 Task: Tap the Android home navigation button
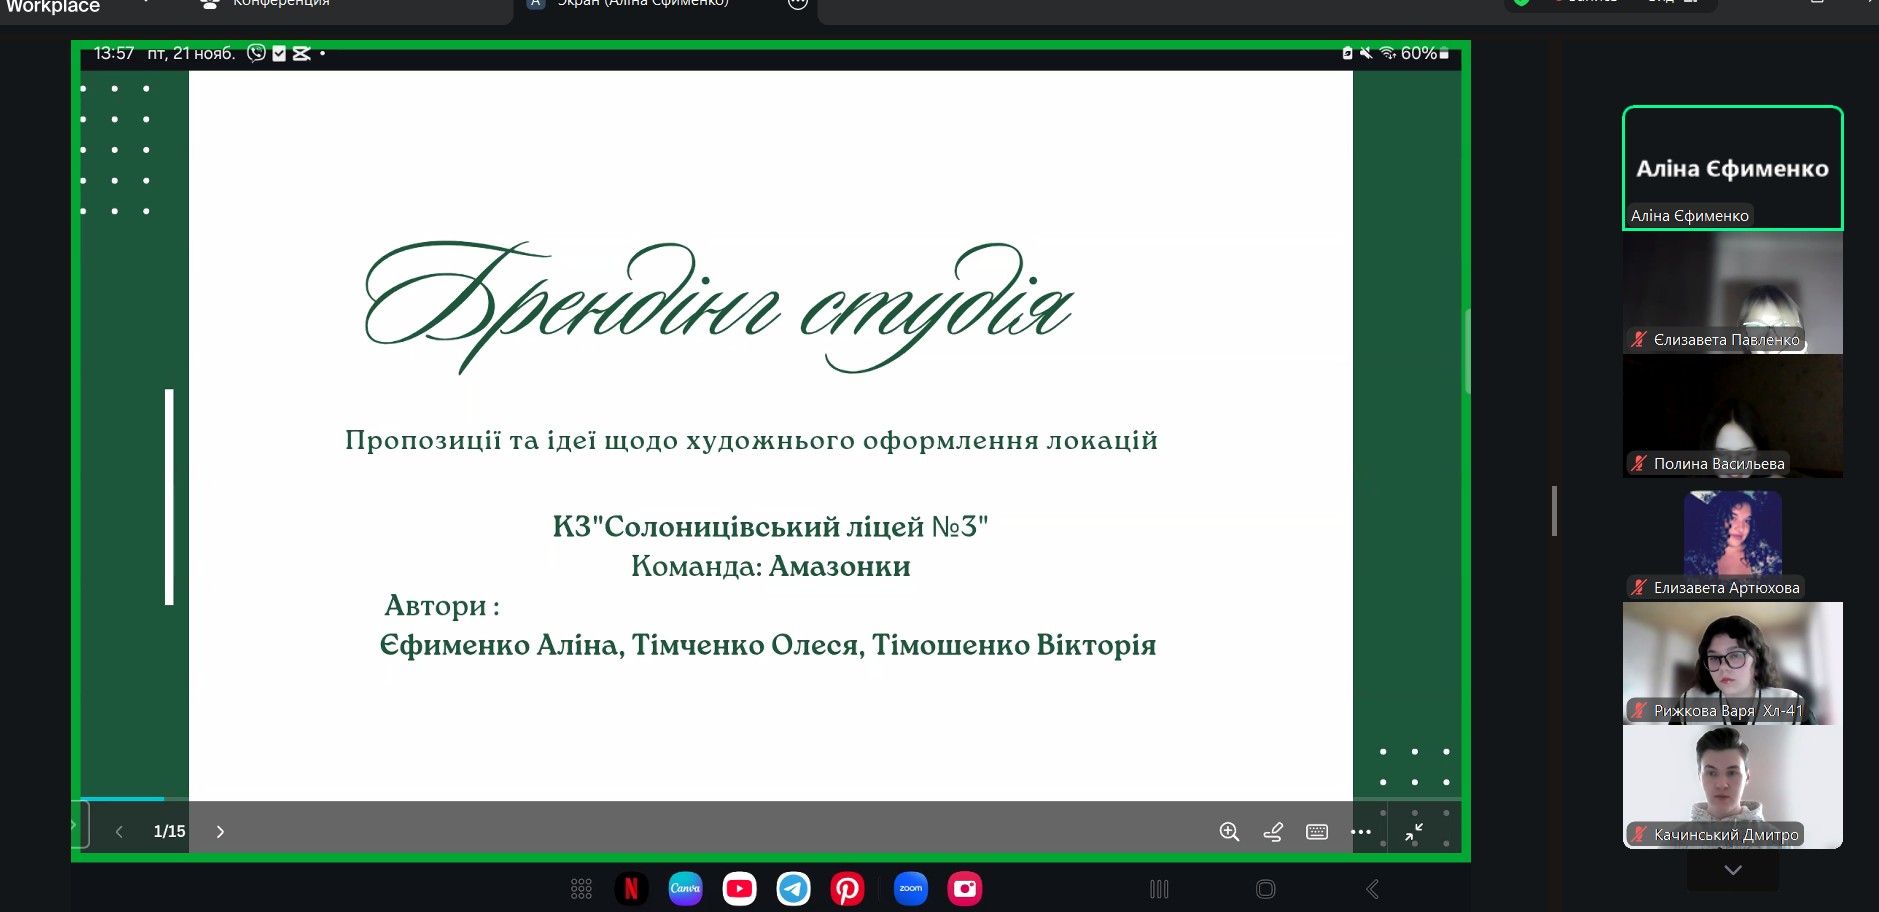coord(1265,889)
